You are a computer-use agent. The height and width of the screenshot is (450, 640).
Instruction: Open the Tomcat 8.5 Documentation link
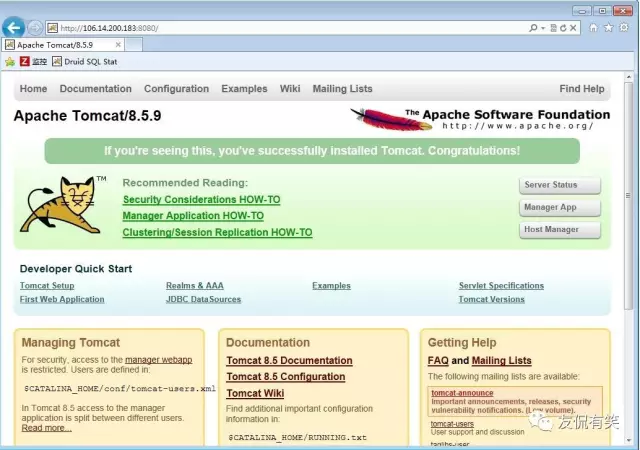(289, 361)
